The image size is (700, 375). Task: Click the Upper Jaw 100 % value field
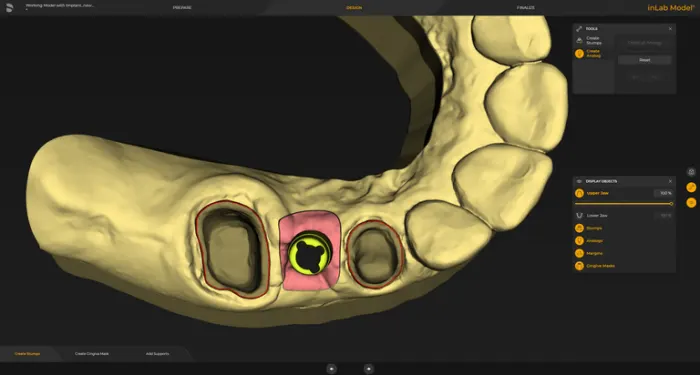[664, 193]
